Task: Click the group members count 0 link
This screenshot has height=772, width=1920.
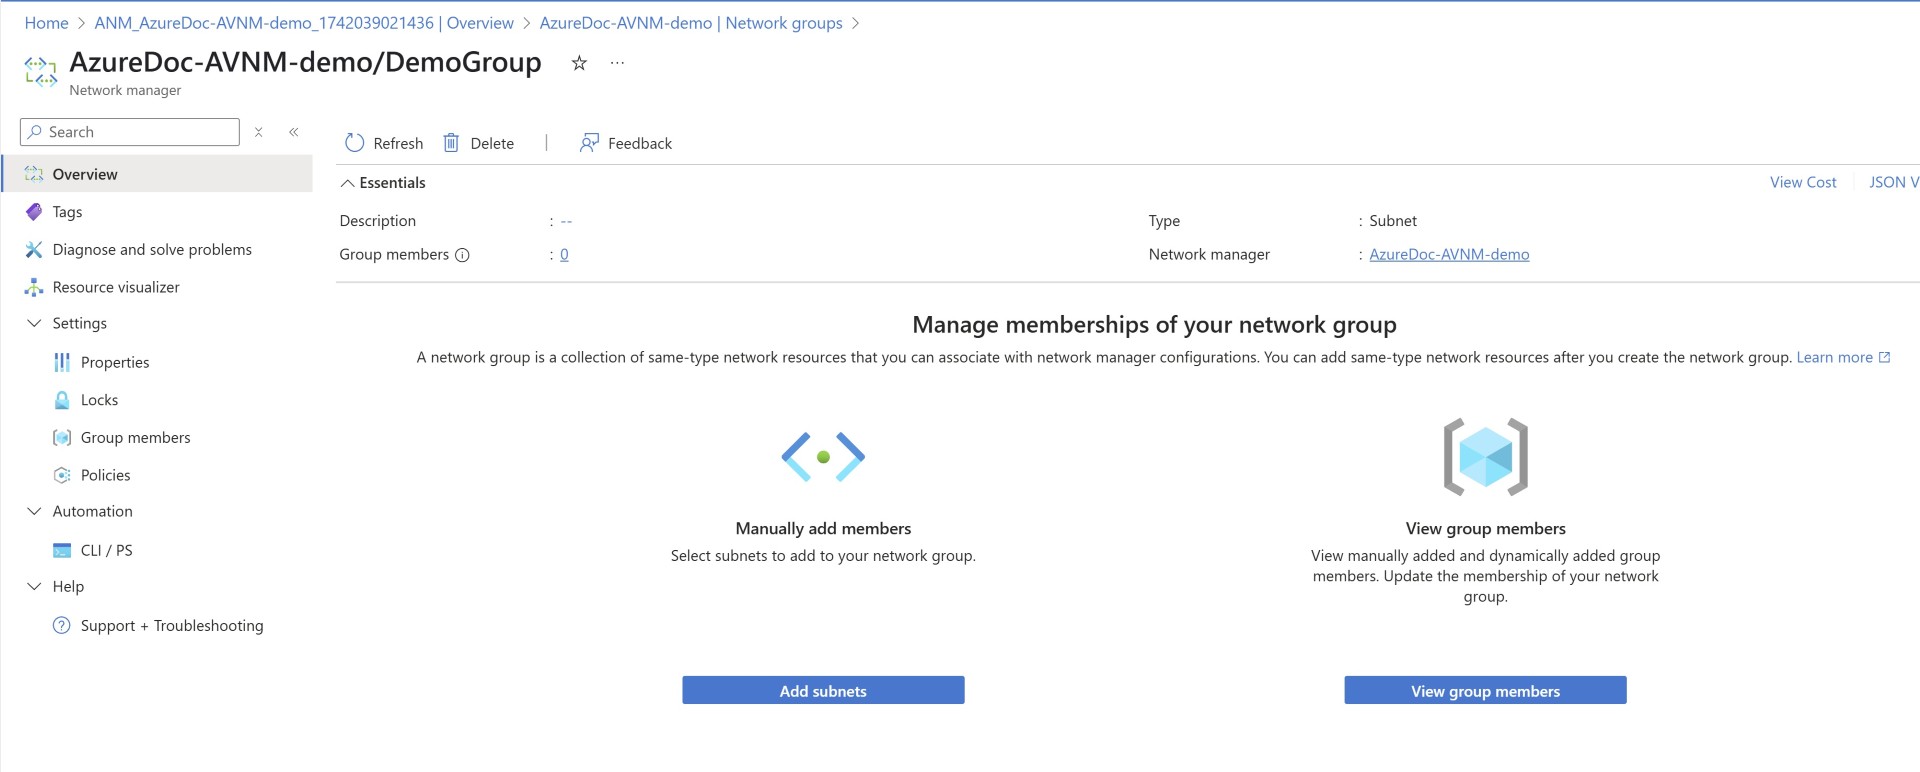Action: 564,255
